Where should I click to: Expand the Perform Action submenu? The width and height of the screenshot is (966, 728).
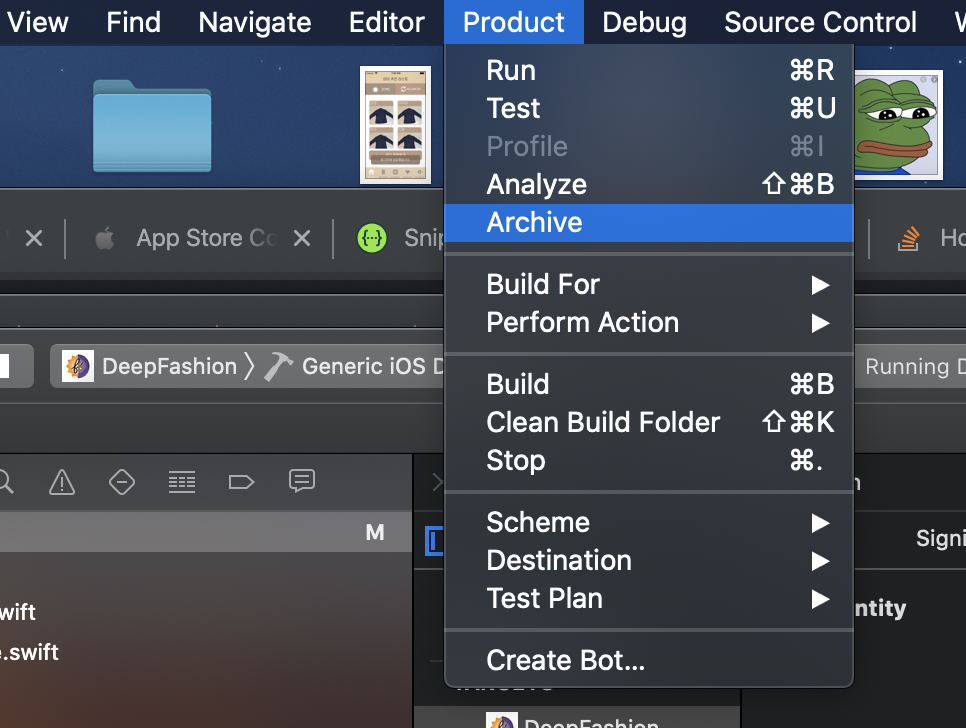click(x=649, y=323)
